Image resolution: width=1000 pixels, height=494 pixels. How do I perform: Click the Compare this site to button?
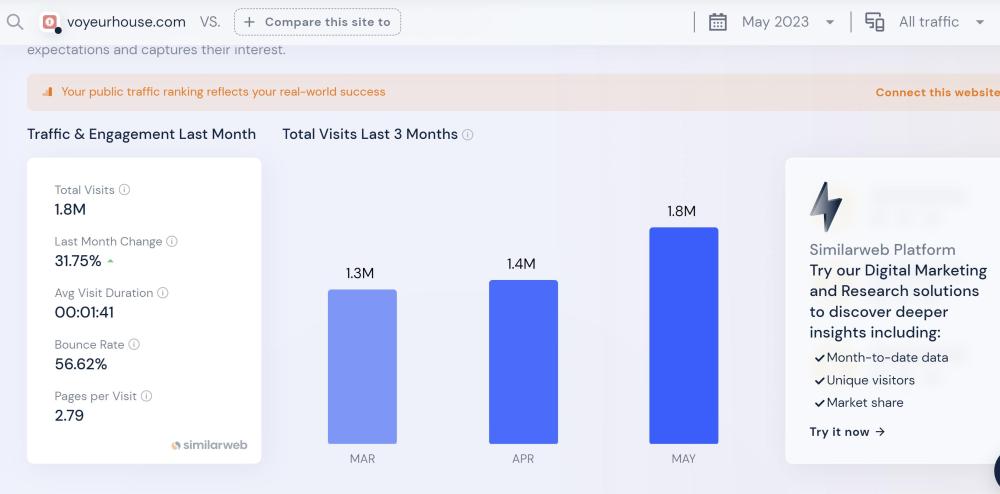coord(317,22)
